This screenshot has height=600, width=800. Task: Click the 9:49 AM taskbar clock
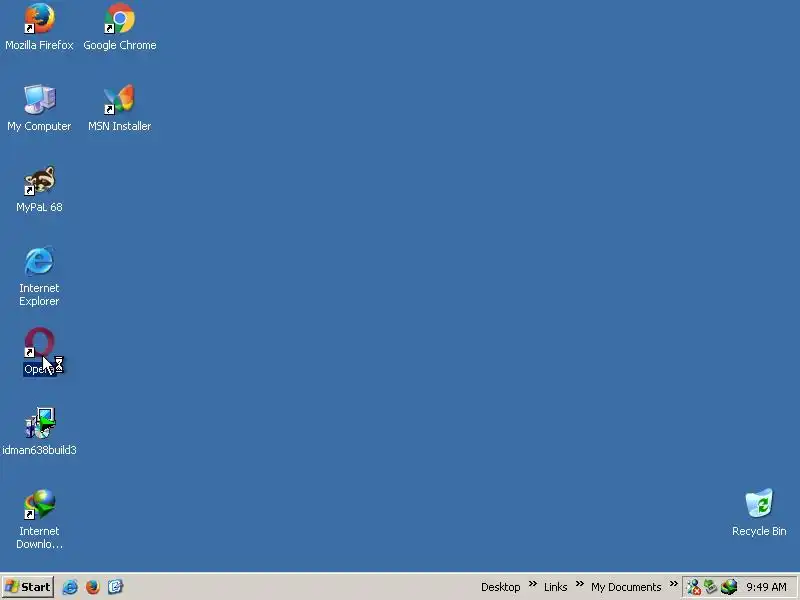pyautogui.click(x=766, y=587)
